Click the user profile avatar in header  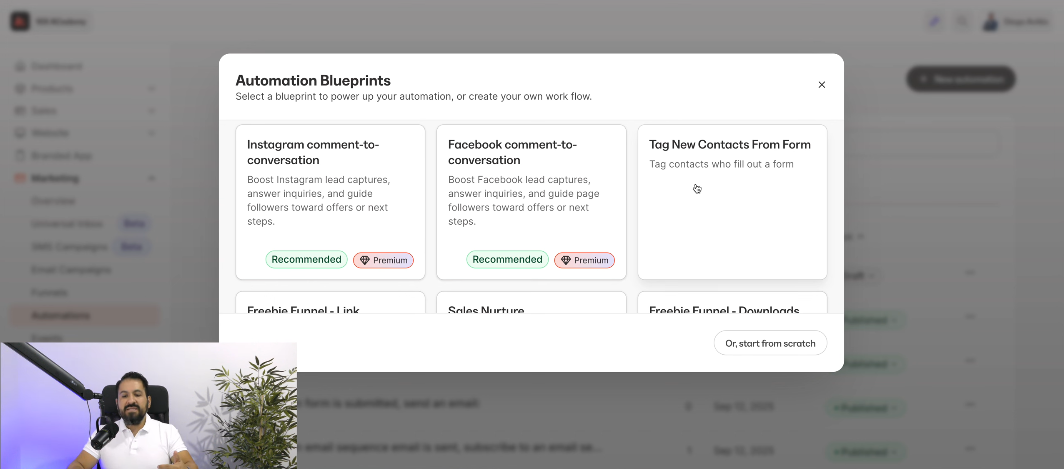(990, 21)
